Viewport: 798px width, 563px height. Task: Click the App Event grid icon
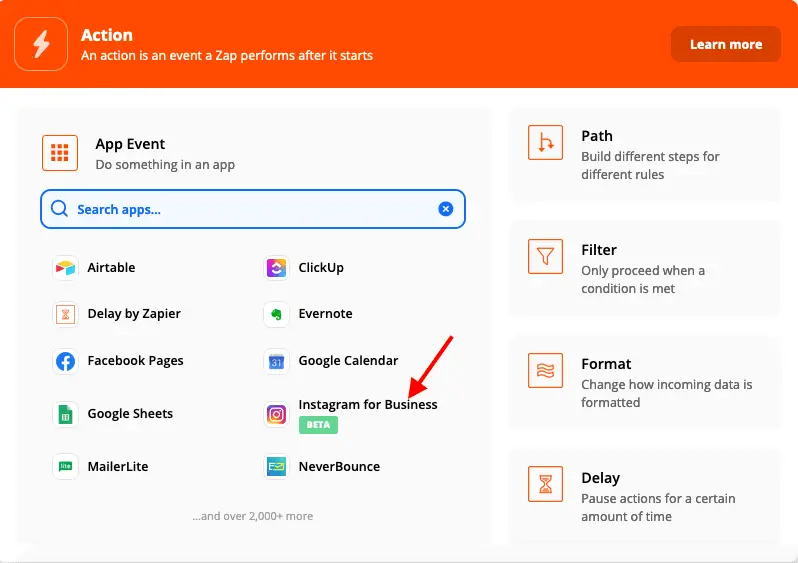(60, 153)
